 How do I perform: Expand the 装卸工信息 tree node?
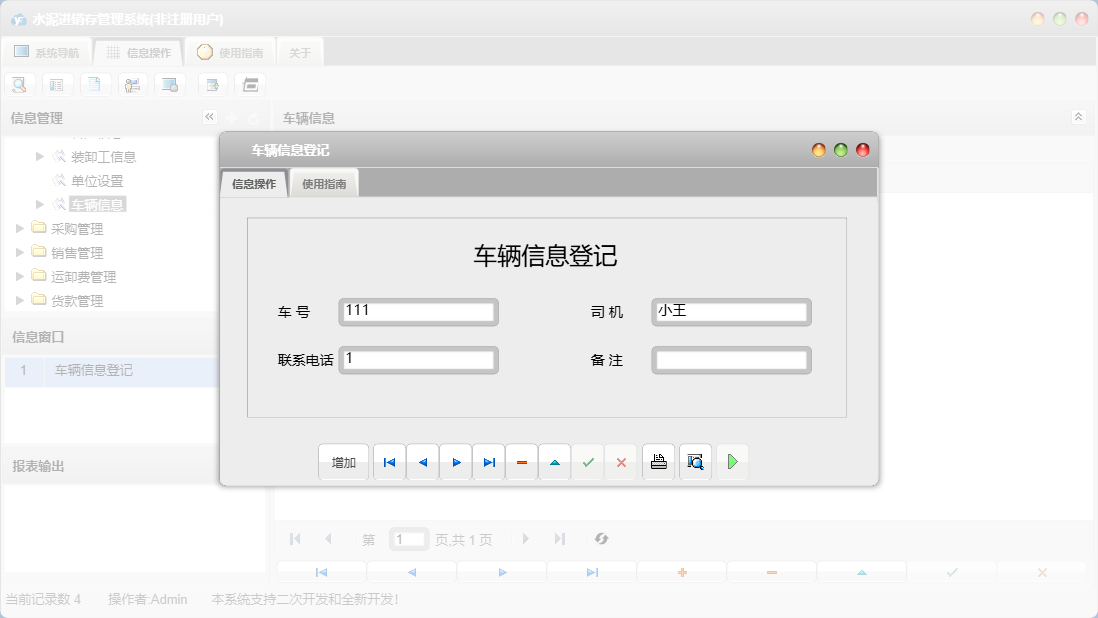37,156
